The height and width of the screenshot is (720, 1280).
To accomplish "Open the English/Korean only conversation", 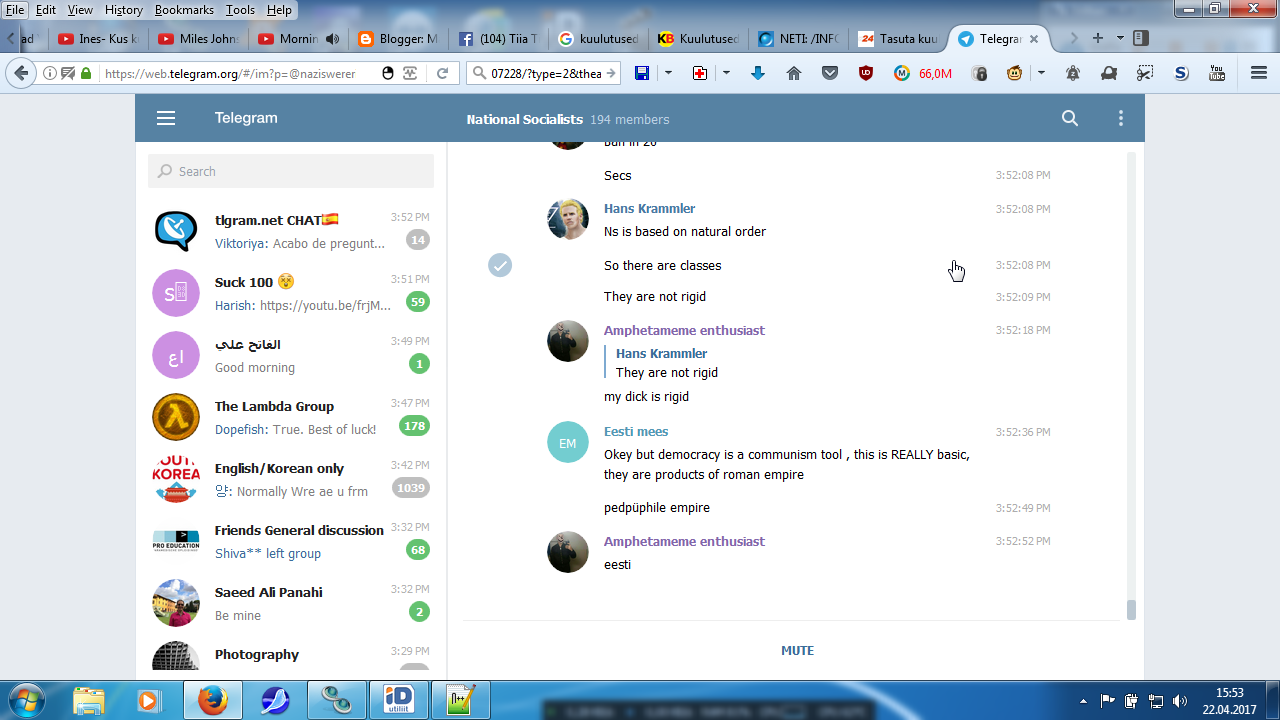I will [x=291, y=479].
